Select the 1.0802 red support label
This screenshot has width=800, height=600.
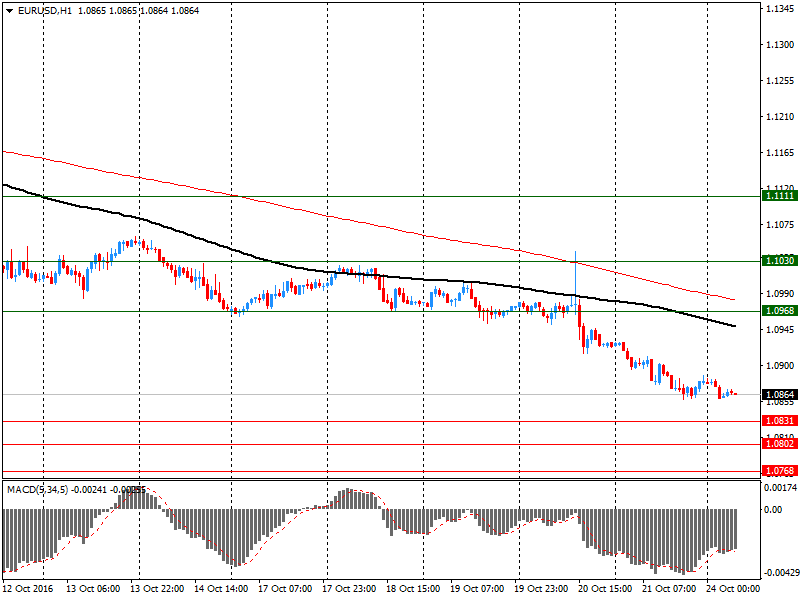point(780,444)
